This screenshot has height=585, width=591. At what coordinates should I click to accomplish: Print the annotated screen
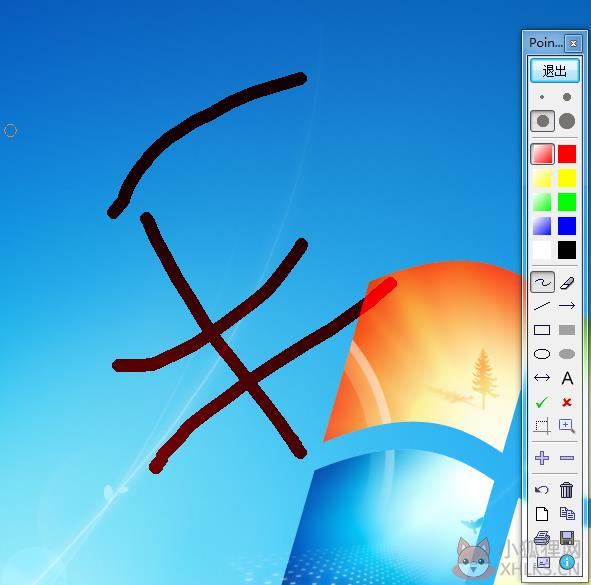(542, 538)
